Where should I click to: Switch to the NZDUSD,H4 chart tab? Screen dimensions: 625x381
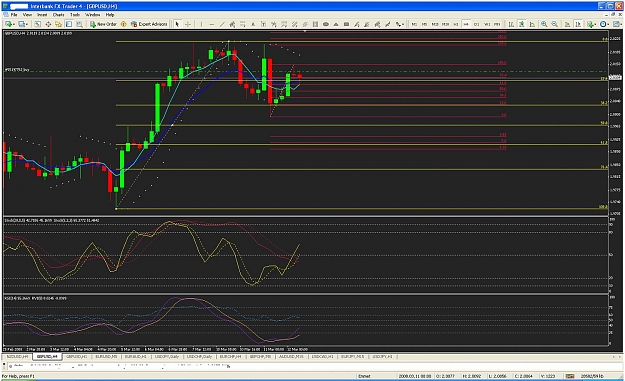(x=18, y=356)
